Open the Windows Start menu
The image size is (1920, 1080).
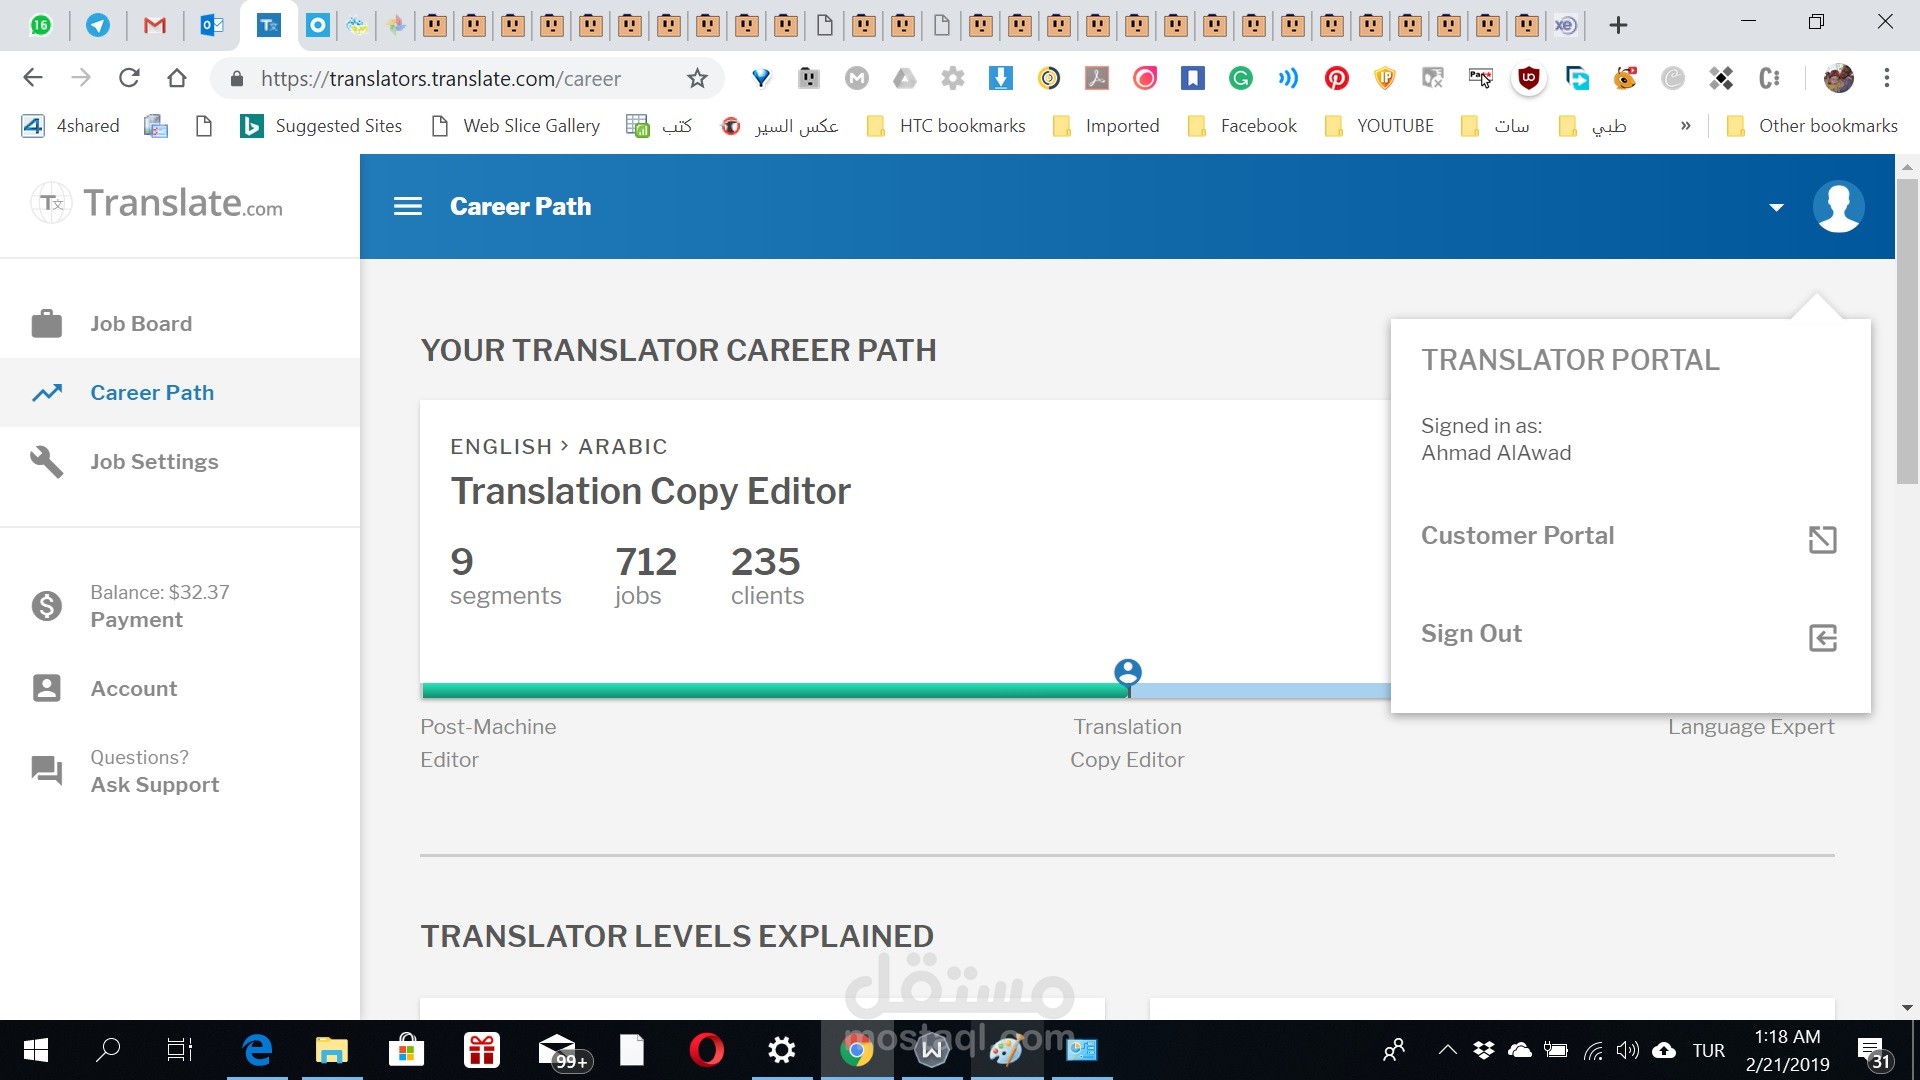click(35, 1050)
